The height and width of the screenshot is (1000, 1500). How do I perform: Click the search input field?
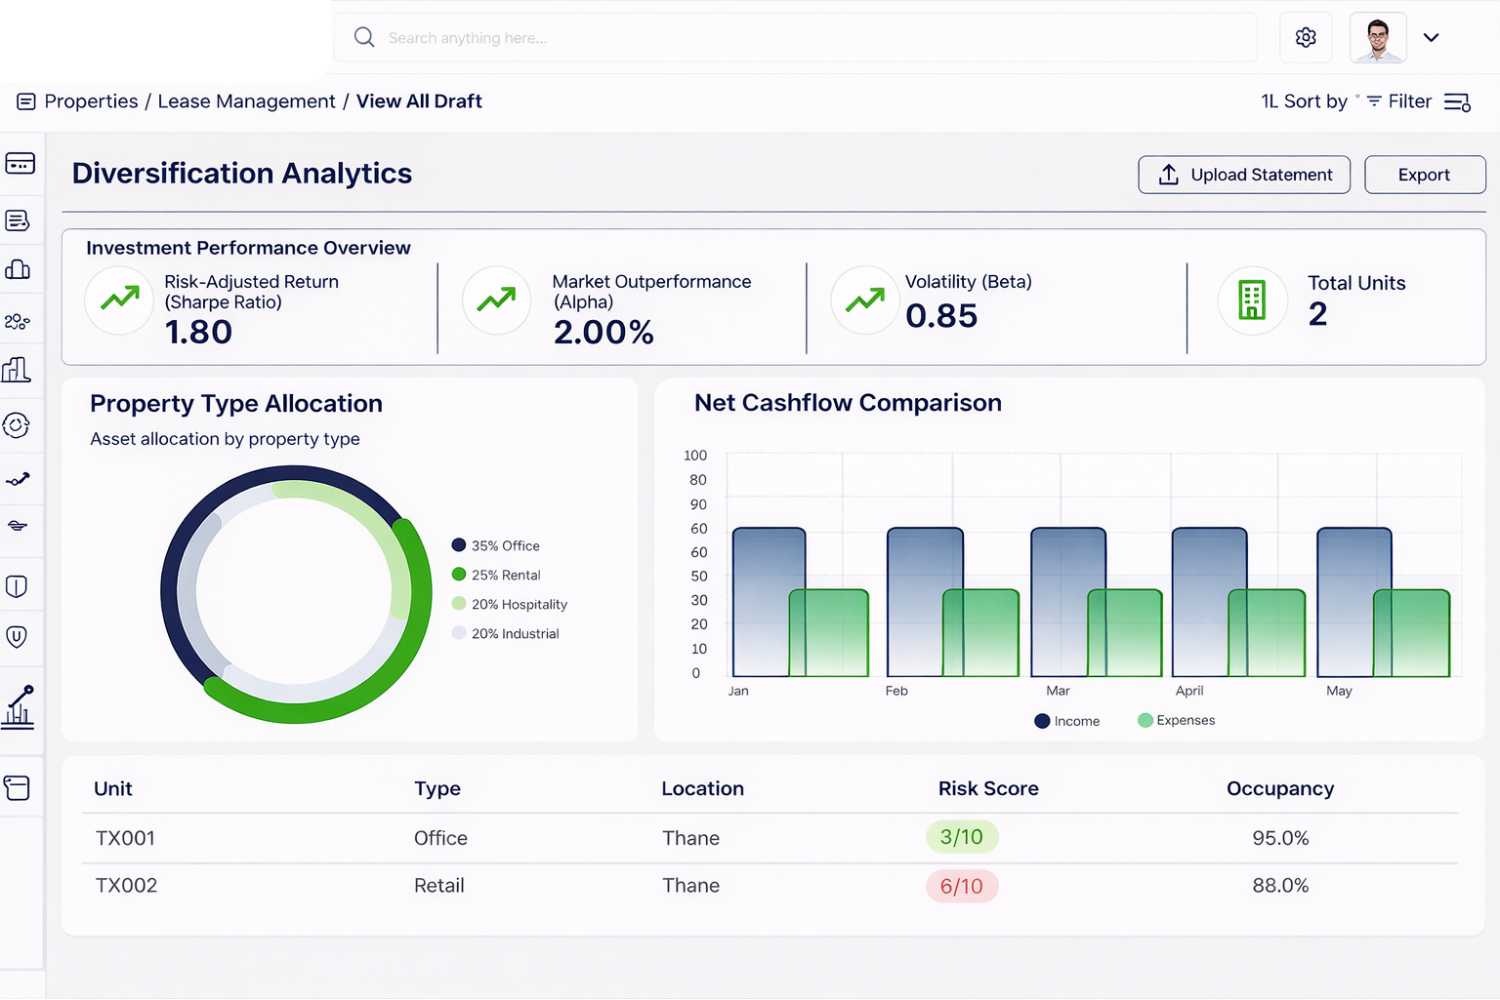coord(795,38)
